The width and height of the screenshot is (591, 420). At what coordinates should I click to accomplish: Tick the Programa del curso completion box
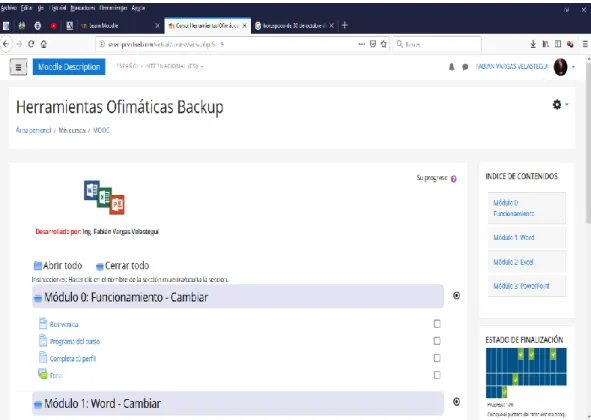[437, 341]
